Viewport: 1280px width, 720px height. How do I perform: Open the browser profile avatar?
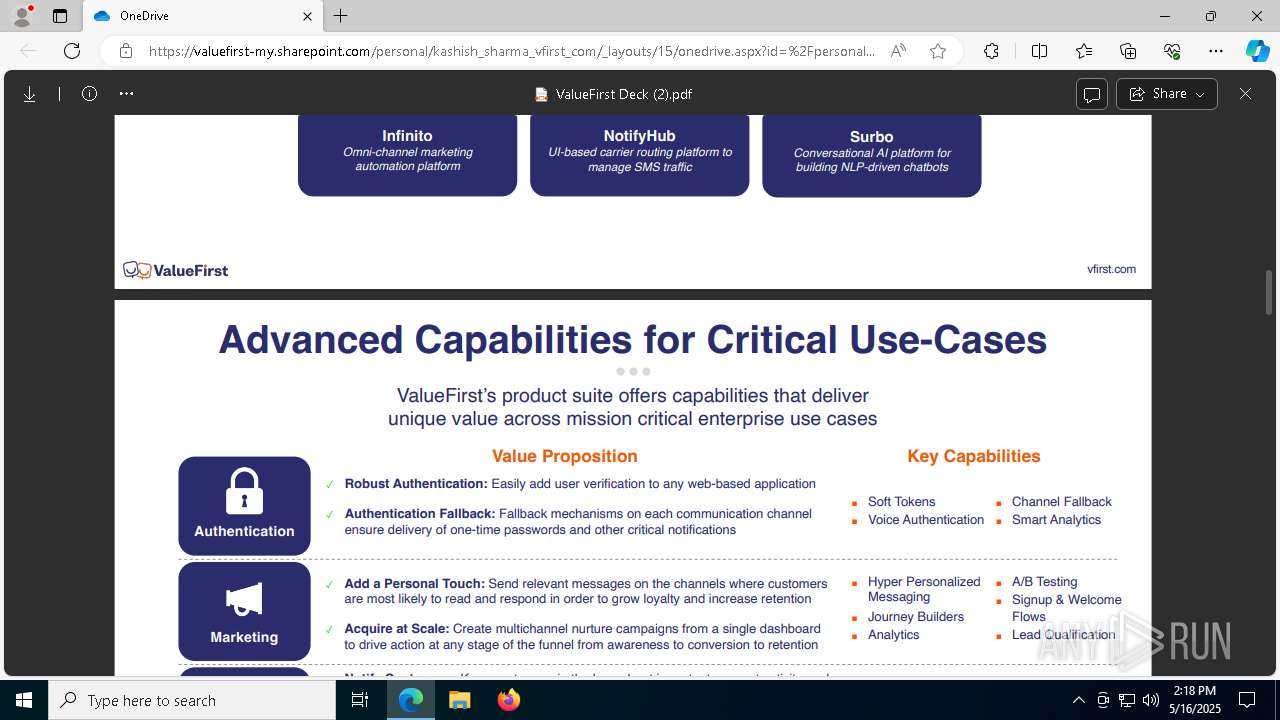(22, 16)
